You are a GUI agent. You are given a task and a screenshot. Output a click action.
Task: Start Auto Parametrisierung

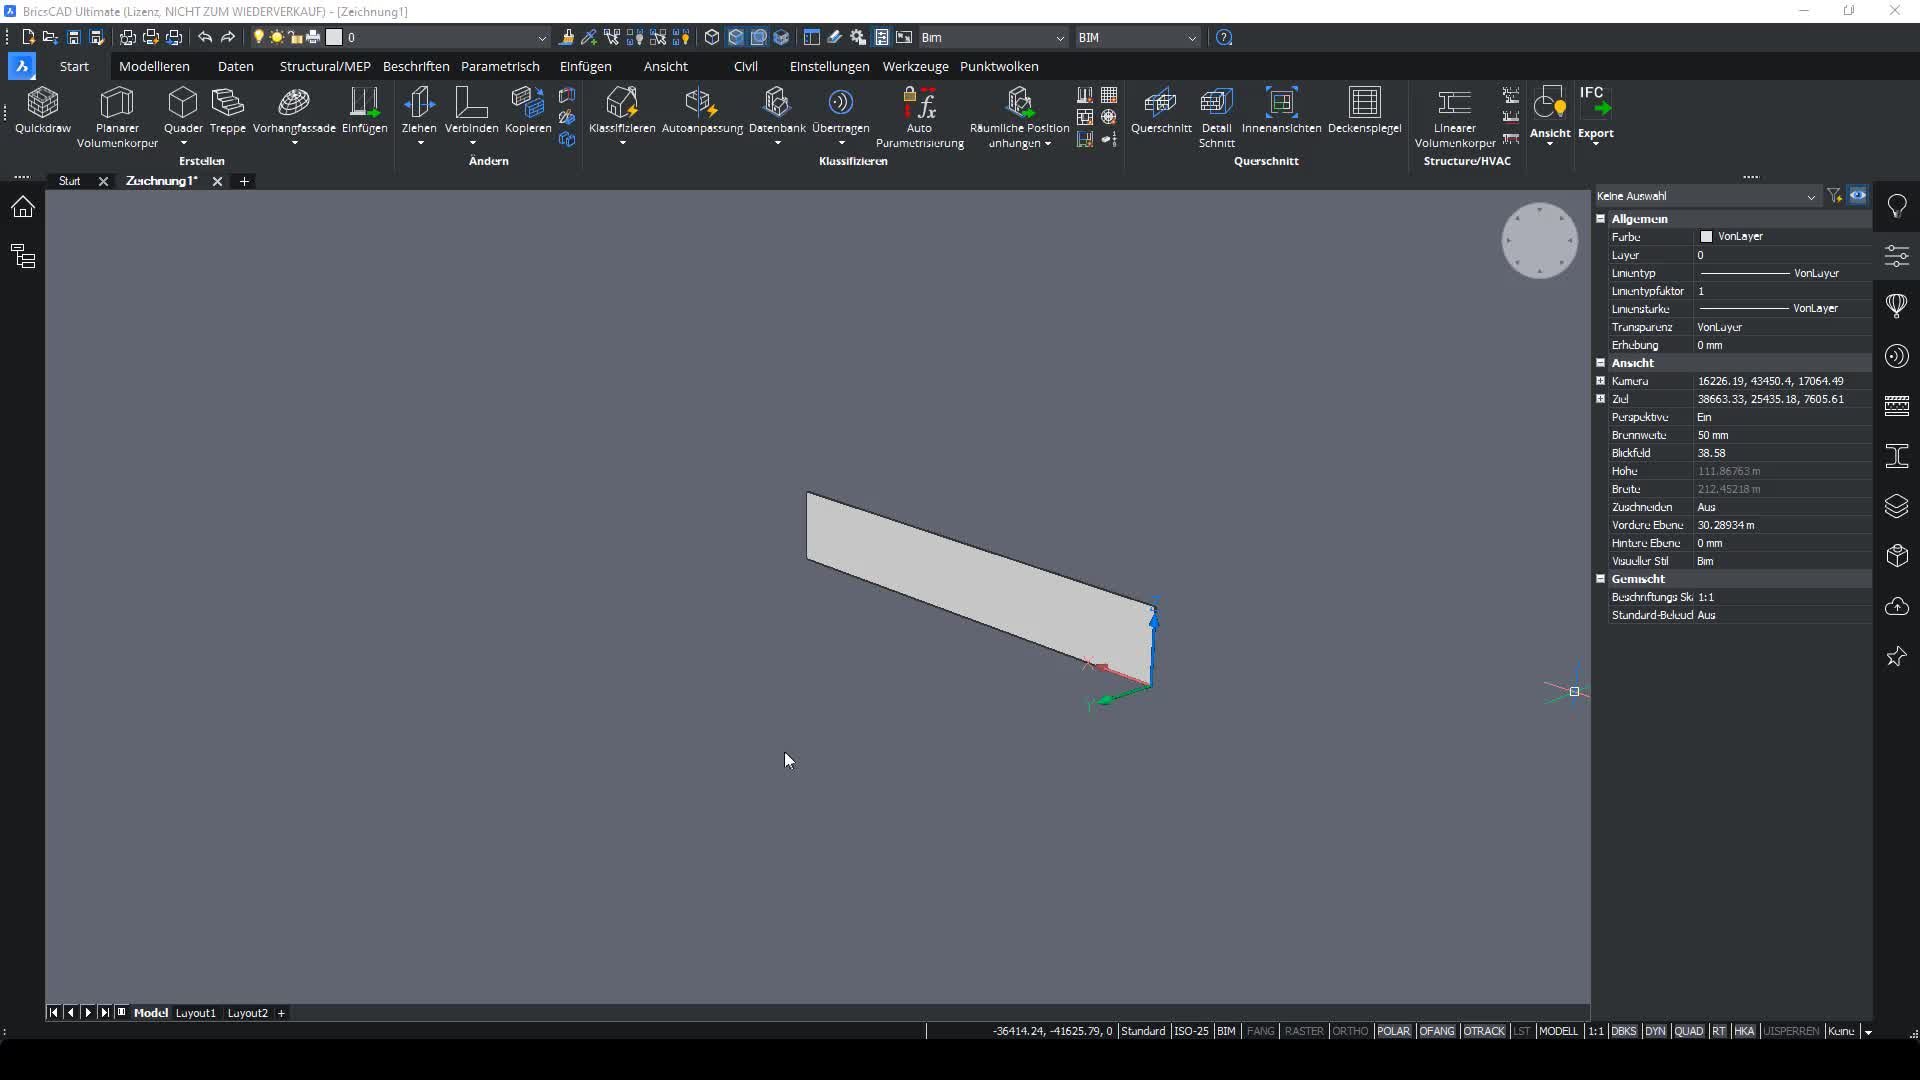tap(919, 117)
